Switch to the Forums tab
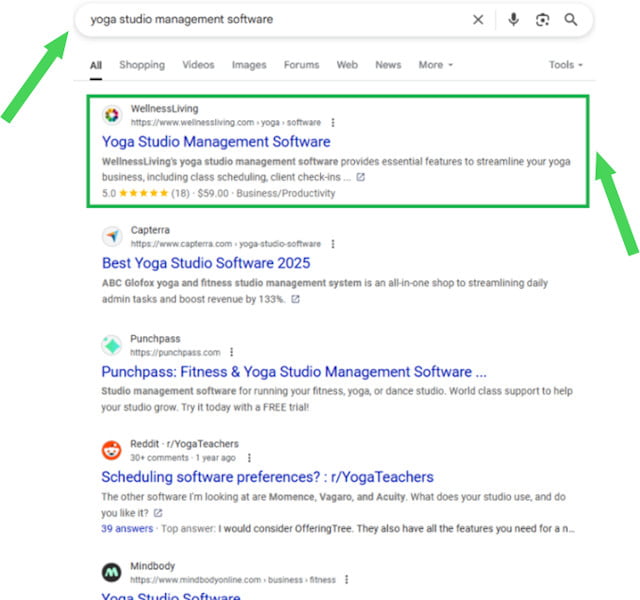 302,65
